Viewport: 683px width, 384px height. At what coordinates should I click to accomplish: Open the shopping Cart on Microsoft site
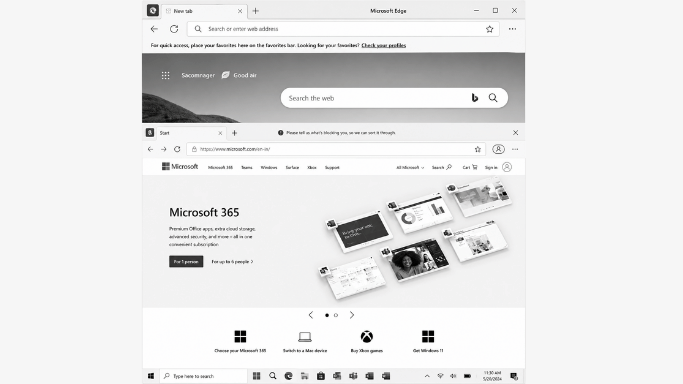tap(470, 167)
